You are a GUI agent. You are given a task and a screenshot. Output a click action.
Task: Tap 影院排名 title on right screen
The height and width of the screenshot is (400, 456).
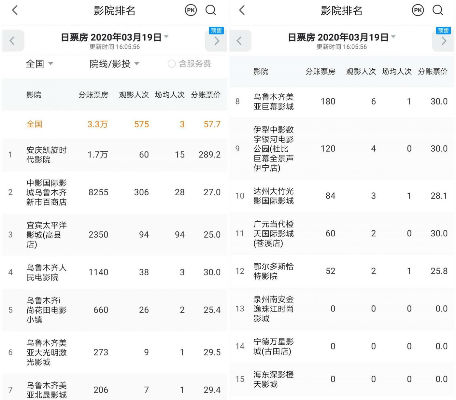pos(342,11)
